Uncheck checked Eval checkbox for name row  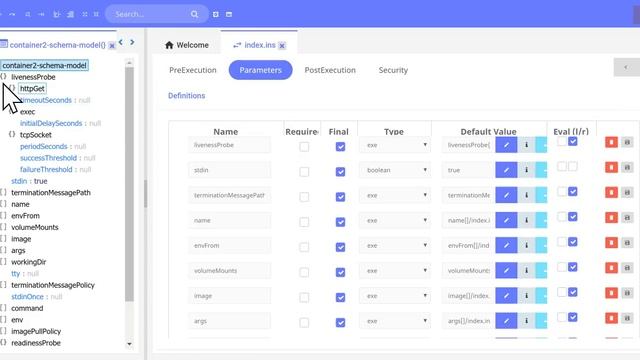point(573,217)
